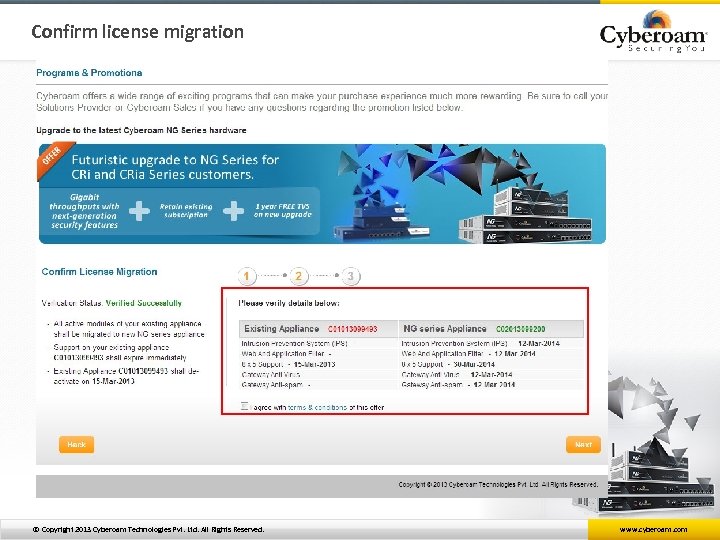Open the terms & conditions link
720x540 pixels.
[x=317, y=407]
